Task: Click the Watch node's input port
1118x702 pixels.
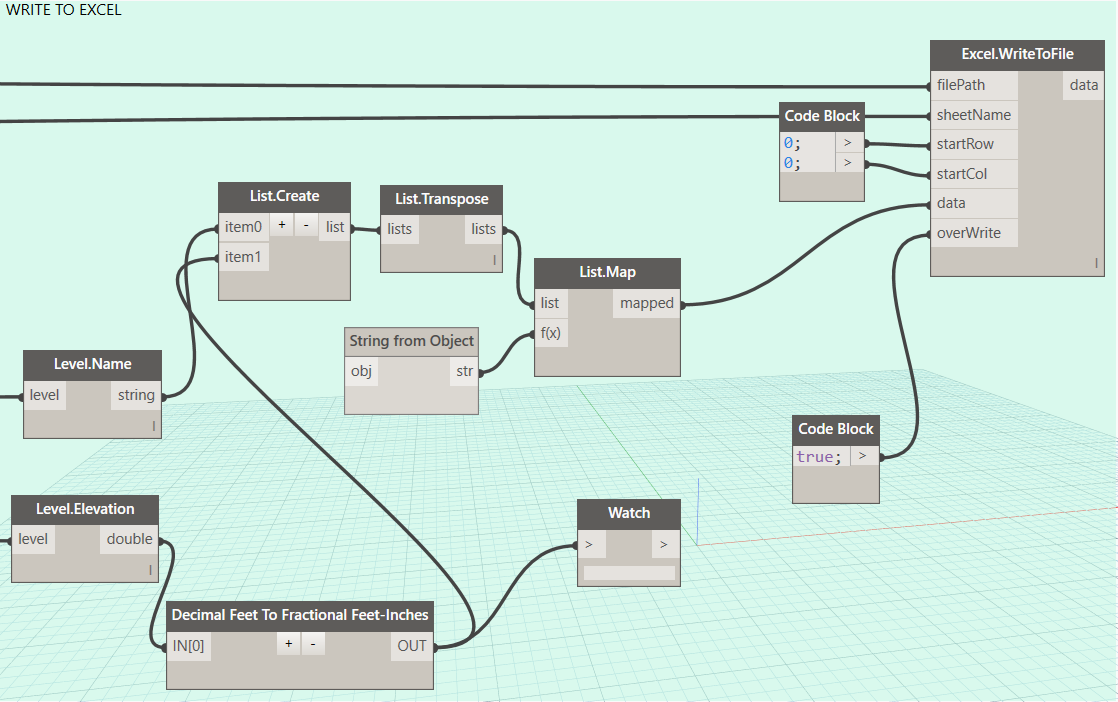Action: (591, 544)
